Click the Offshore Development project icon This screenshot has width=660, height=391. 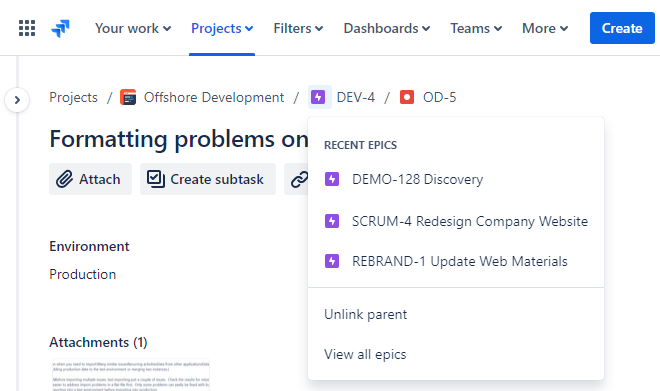[x=128, y=97]
